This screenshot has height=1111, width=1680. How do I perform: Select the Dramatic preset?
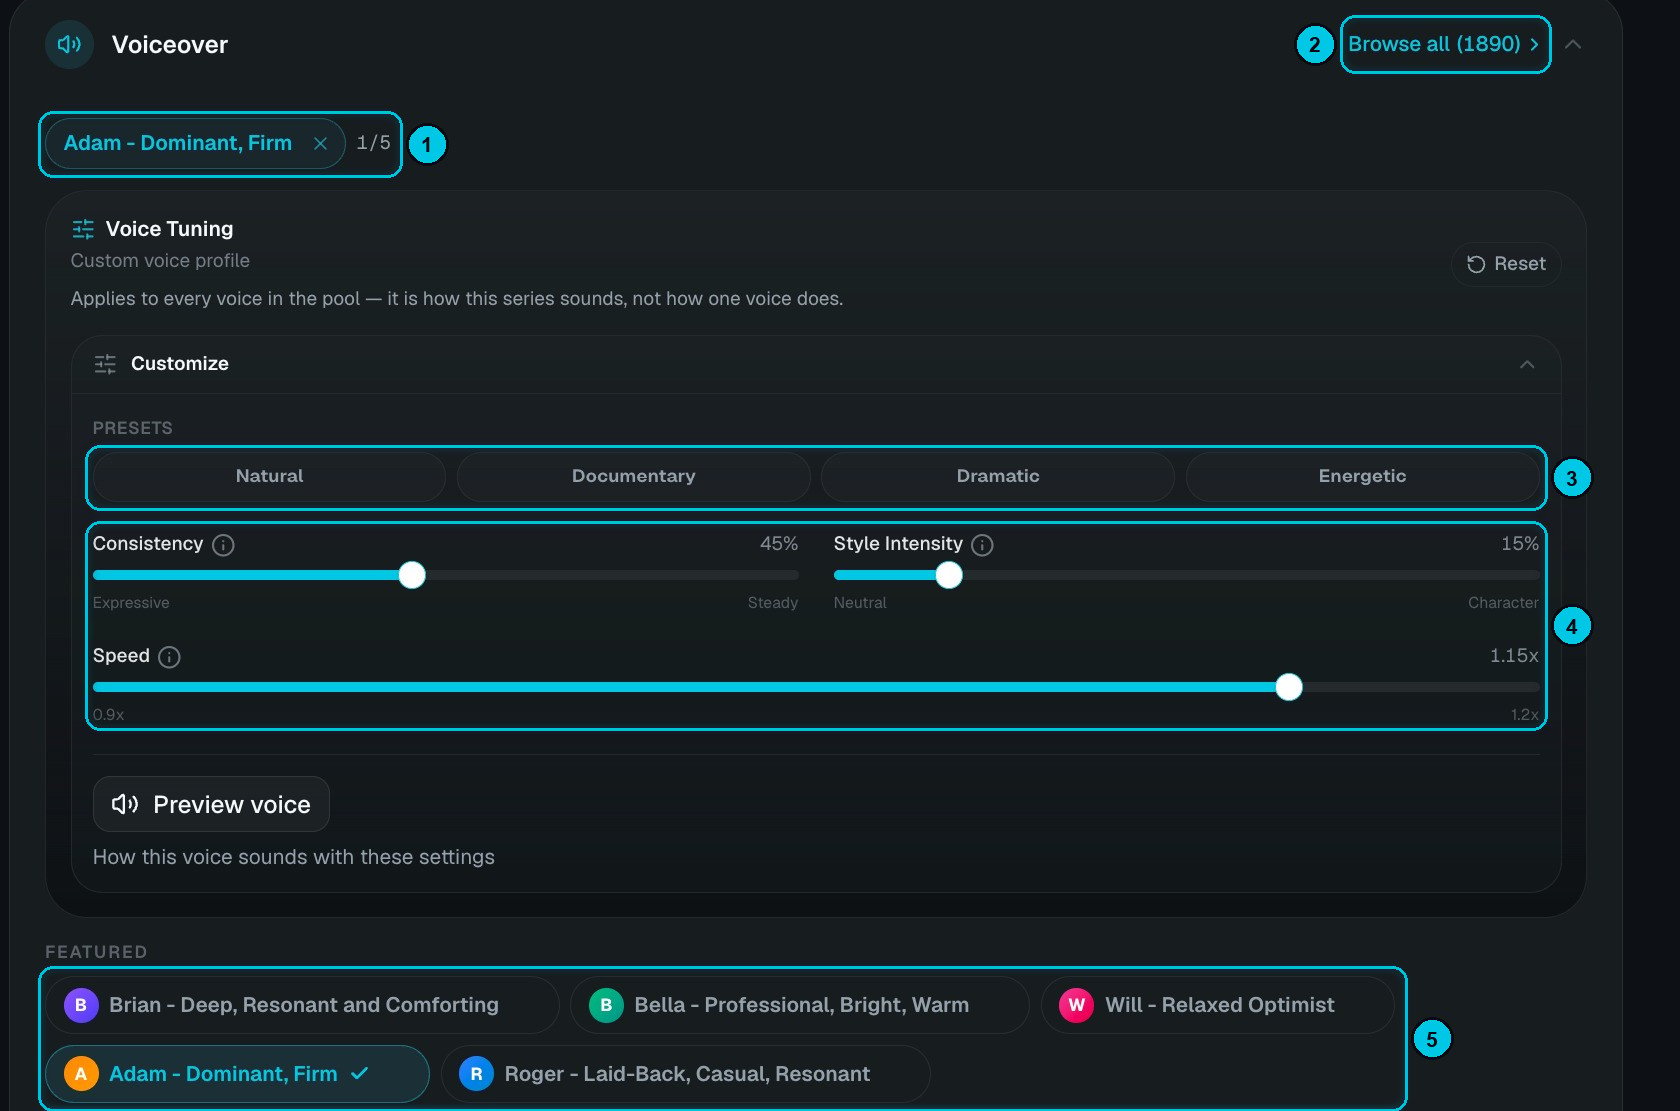[998, 476]
